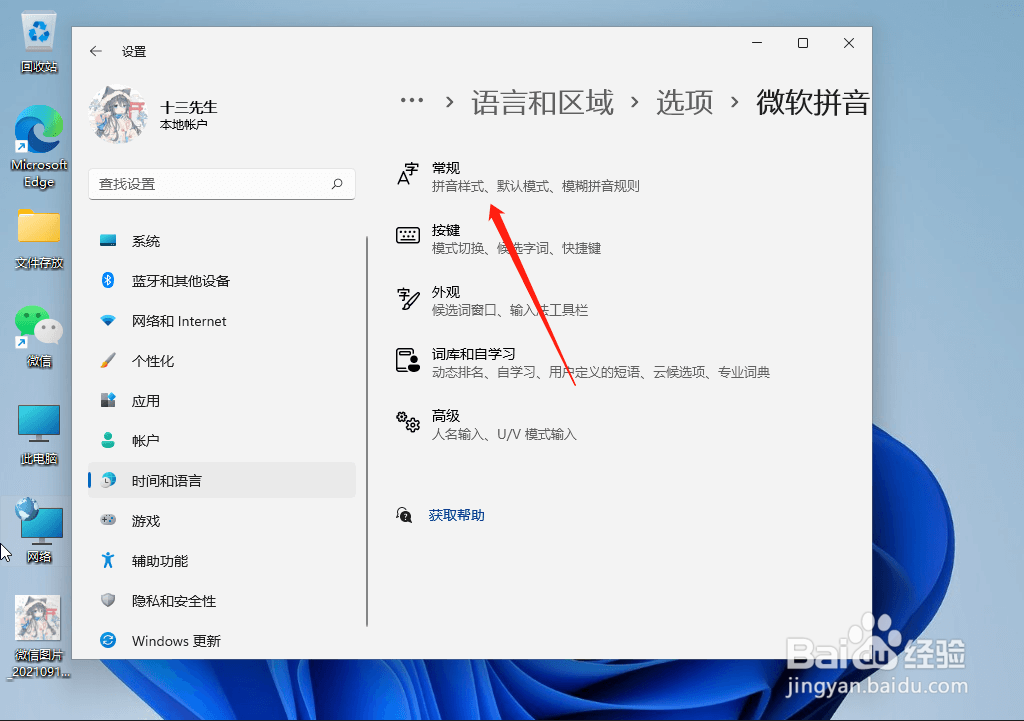Screen dimensions: 1024x721
Task: Click 网络和 Internet label in sidebar
Action: (179, 321)
